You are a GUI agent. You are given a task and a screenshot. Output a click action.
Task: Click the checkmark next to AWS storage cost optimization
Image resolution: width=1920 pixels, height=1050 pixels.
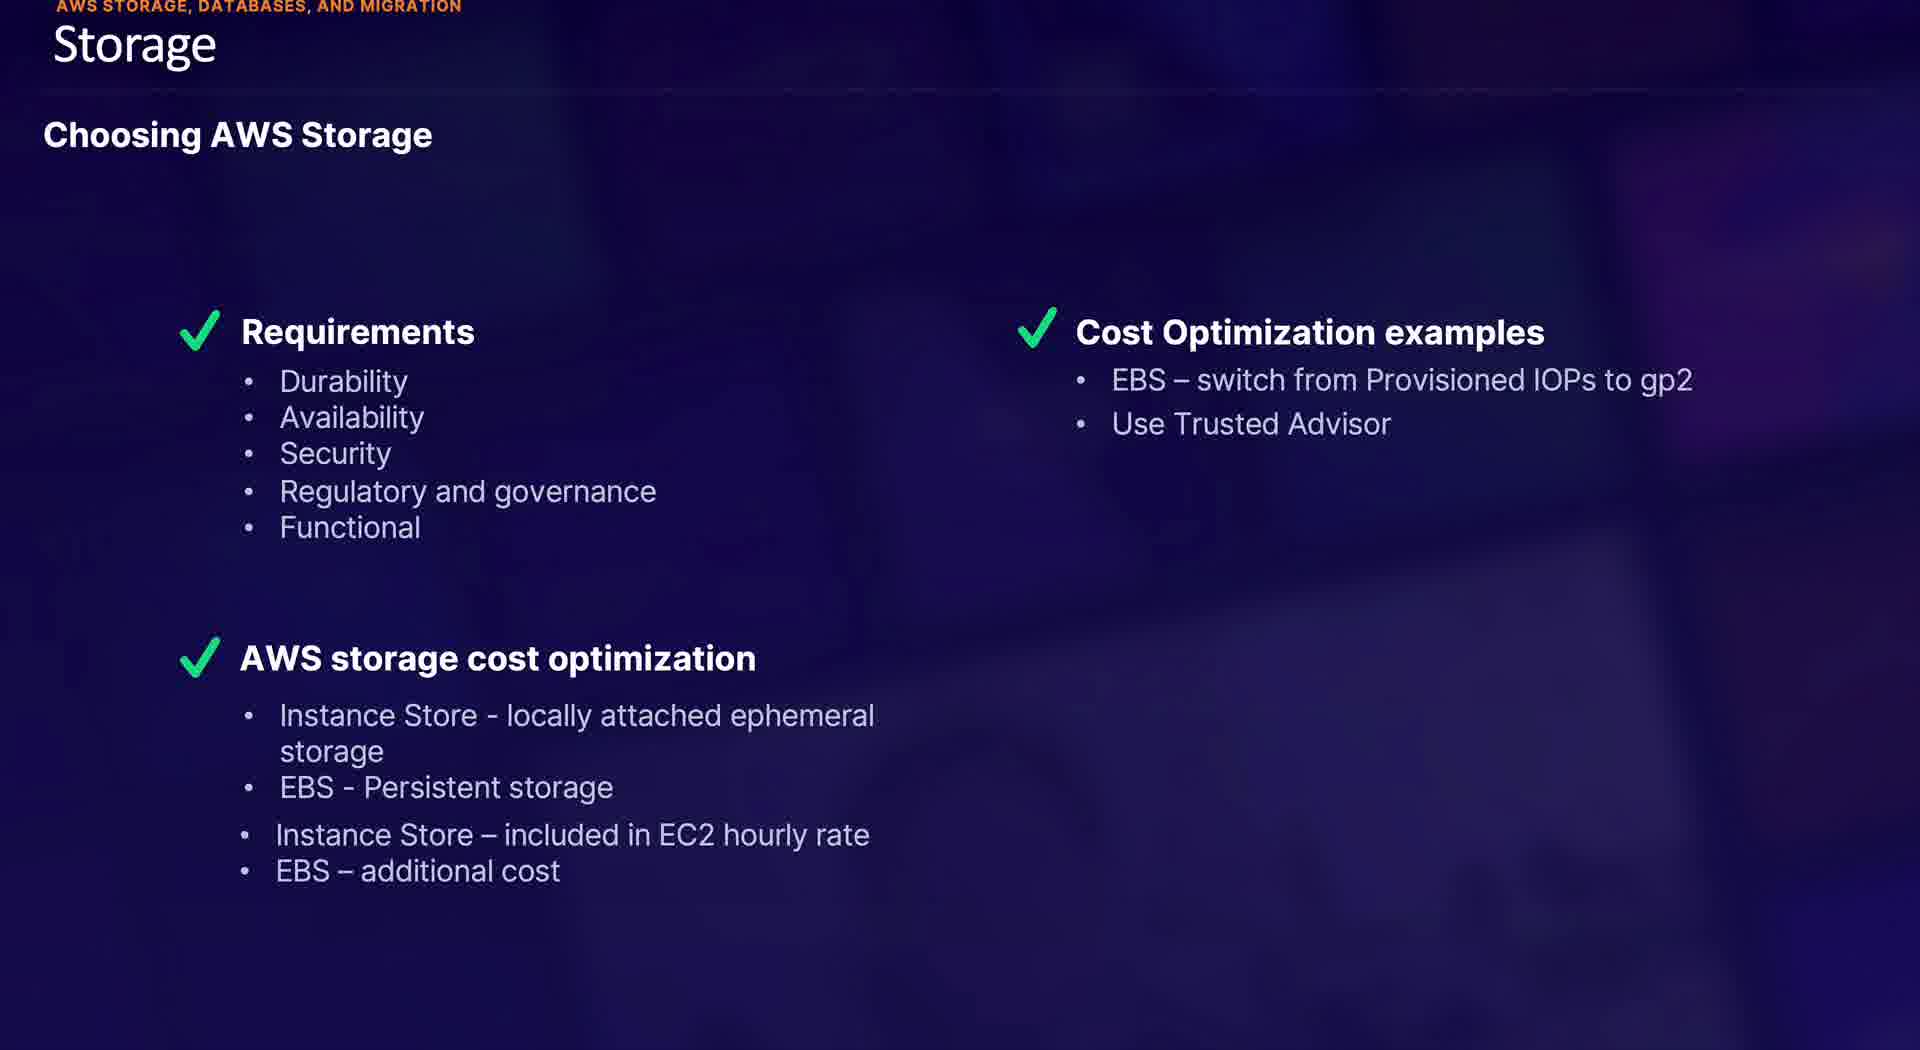tap(200, 658)
